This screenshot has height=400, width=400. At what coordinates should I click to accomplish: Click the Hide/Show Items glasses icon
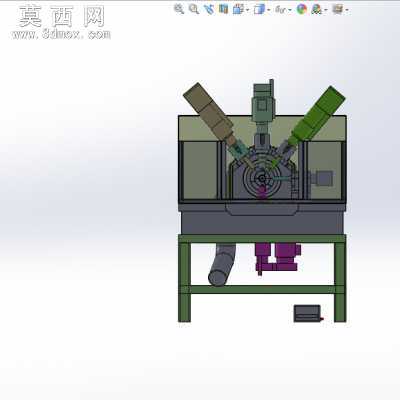[x=280, y=10]
